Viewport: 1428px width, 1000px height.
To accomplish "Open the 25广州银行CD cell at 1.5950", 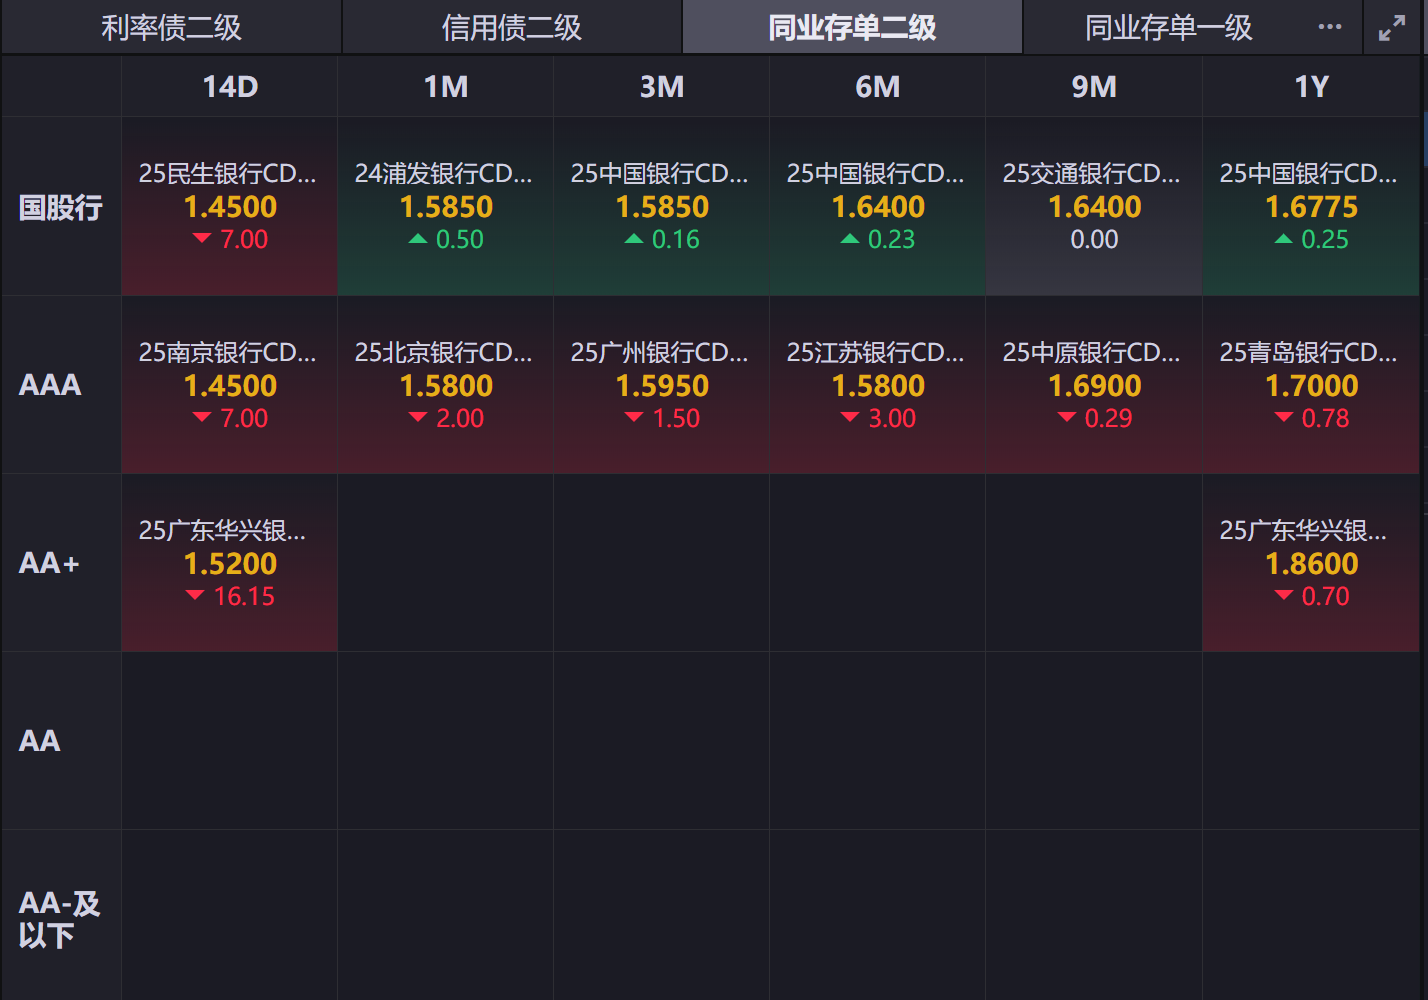I will [662, 385].
